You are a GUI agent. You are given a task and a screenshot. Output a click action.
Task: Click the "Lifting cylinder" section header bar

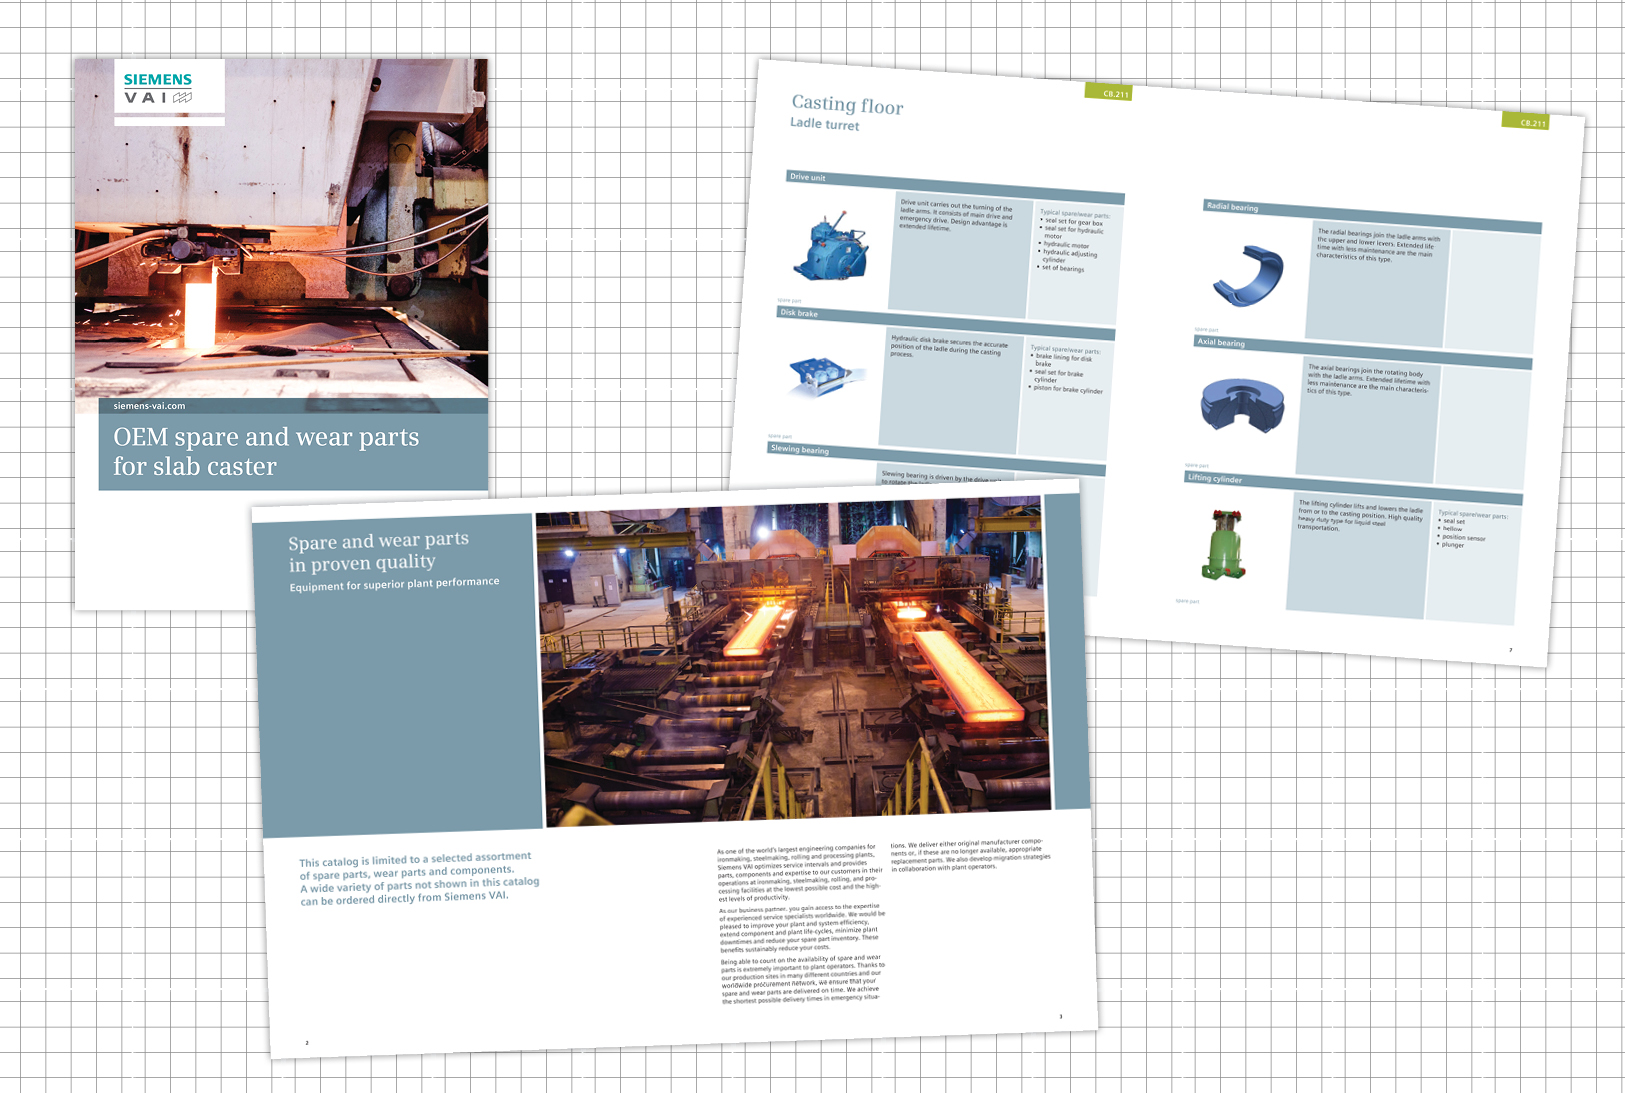(x=1354, y=489)
